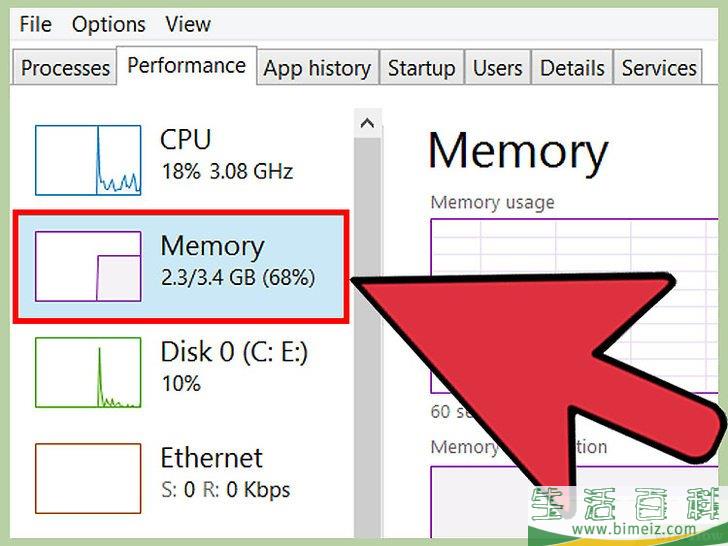Click the sidebar scroll up arrow
The image size is (728, 546).
click(x=367, y=124)
